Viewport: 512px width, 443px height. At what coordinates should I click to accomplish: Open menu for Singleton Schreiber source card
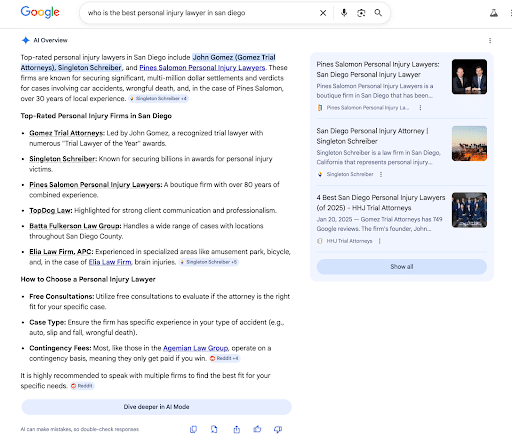pyautogui.click(x=381, y=174)
